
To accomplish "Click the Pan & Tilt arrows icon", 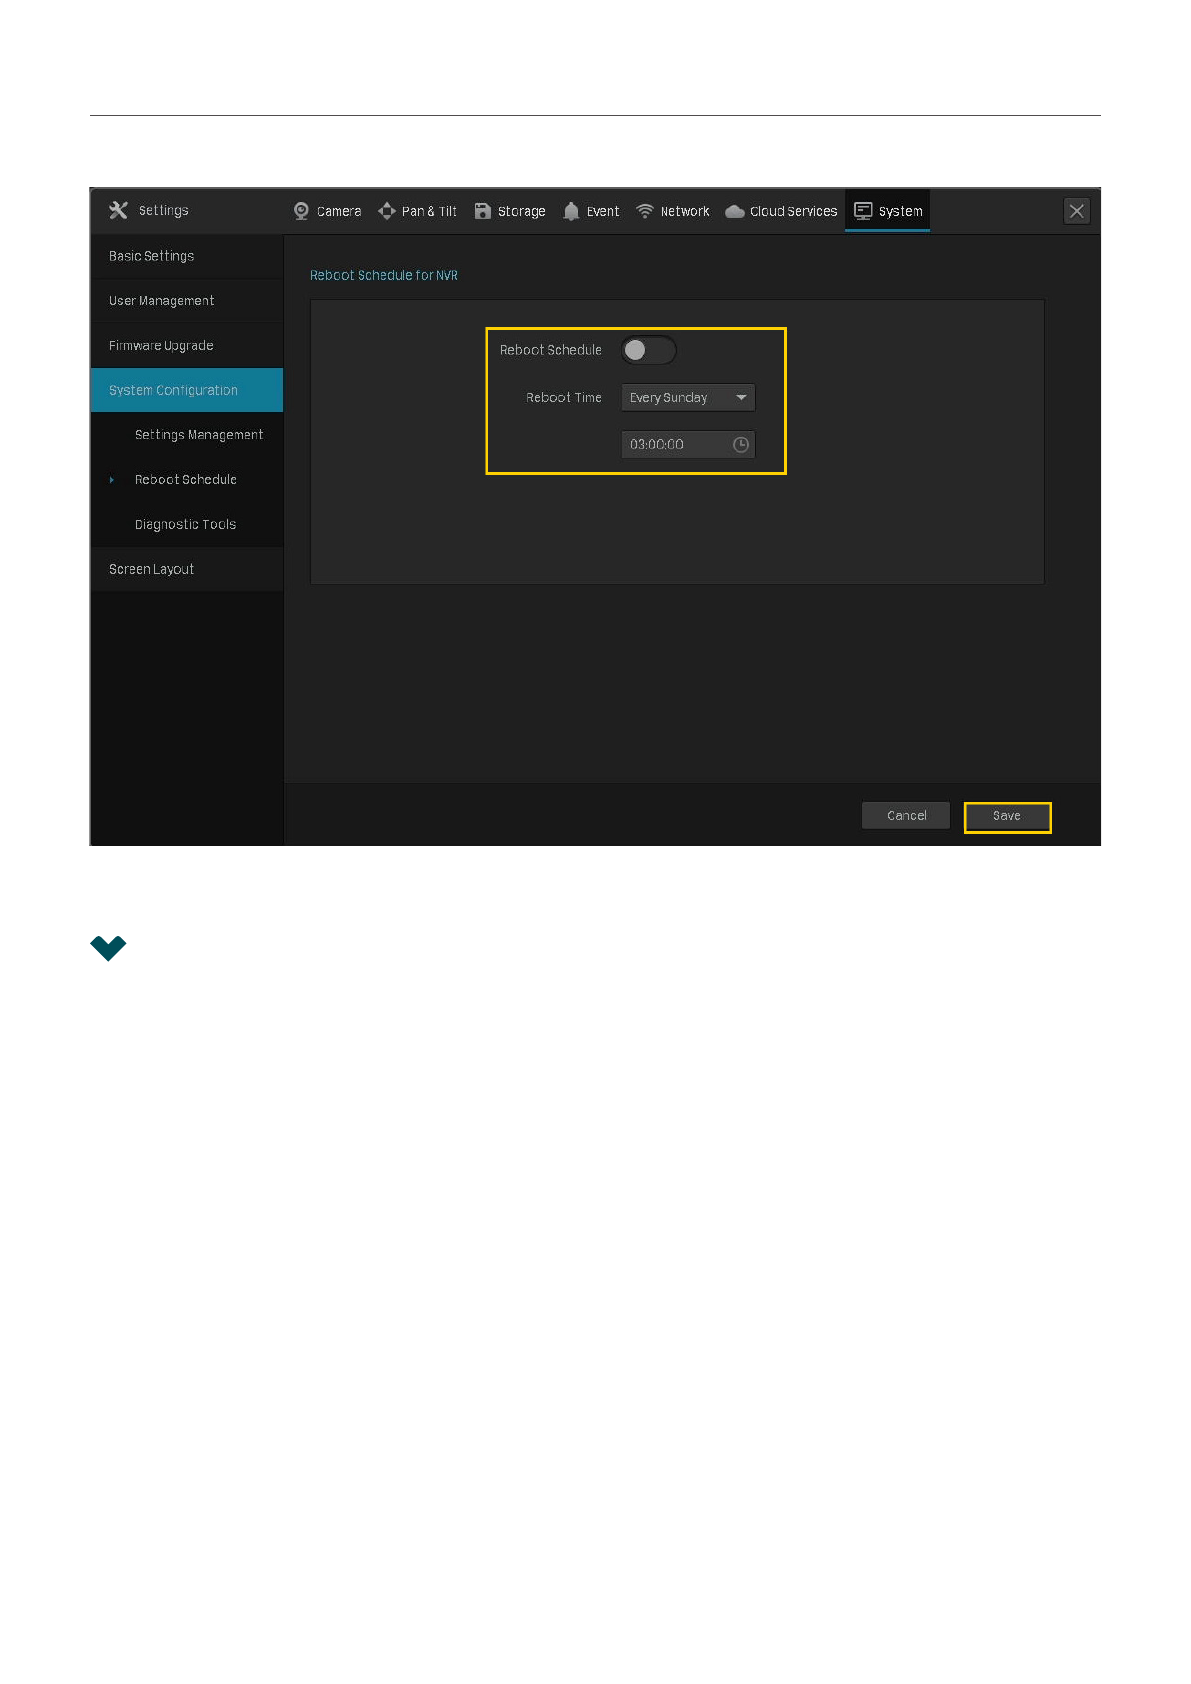I will (387, 211).
